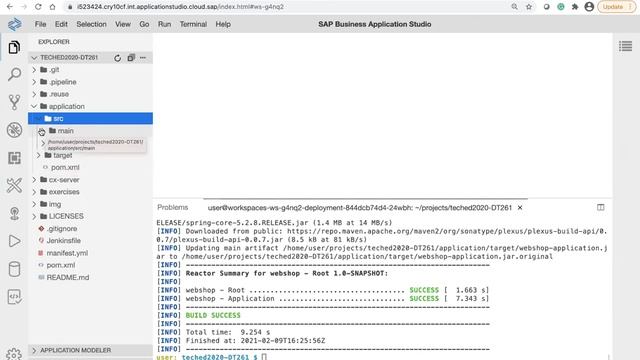
Task: Open the crossed tools icon in activity bar
Action: tap(14, 185)
